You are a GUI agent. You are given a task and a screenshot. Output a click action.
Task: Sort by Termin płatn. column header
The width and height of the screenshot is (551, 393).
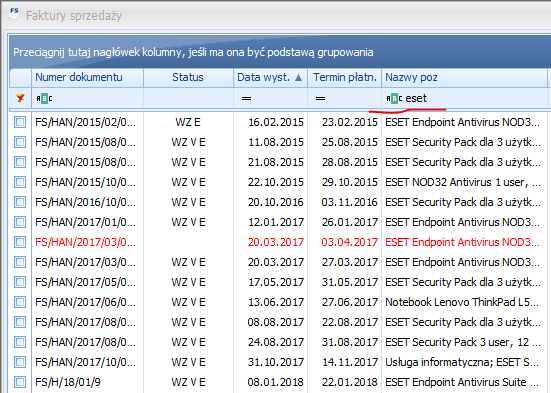344,77
